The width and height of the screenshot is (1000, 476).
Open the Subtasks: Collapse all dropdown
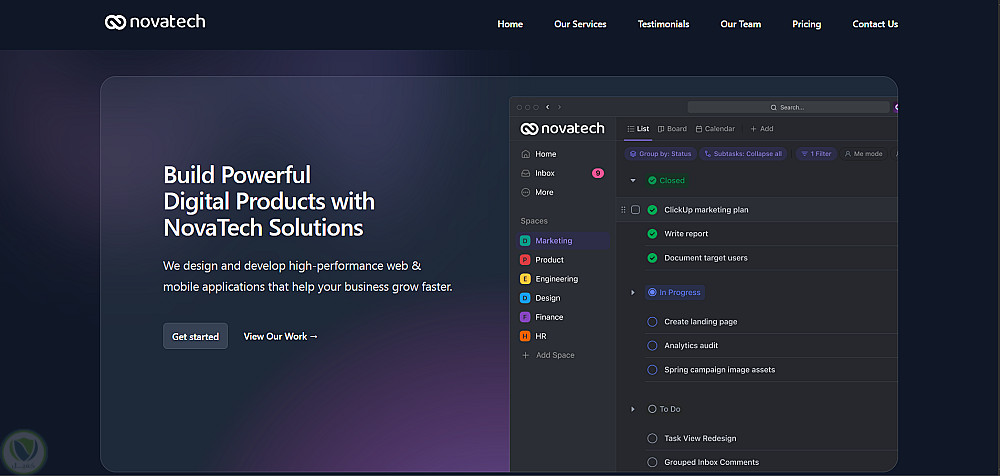[744, 154]
